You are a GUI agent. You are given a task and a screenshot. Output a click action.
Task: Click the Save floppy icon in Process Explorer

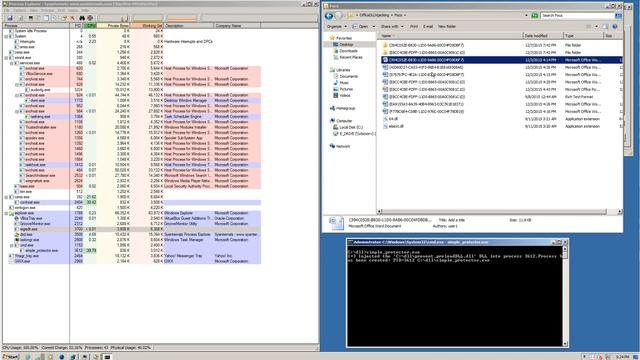pyautogui.click(x=10, y=18)
